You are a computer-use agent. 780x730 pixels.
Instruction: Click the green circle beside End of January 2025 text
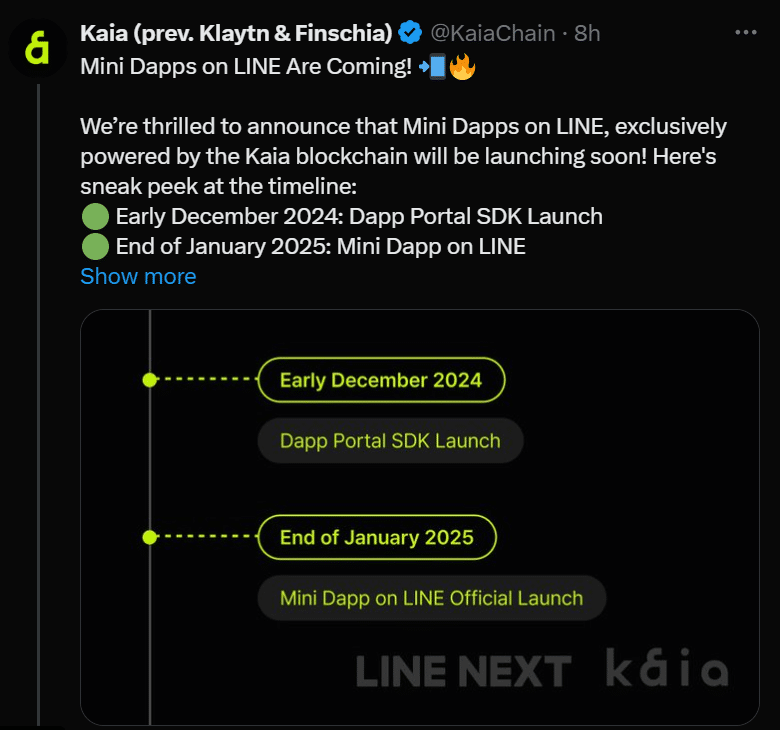click(94, 246)
